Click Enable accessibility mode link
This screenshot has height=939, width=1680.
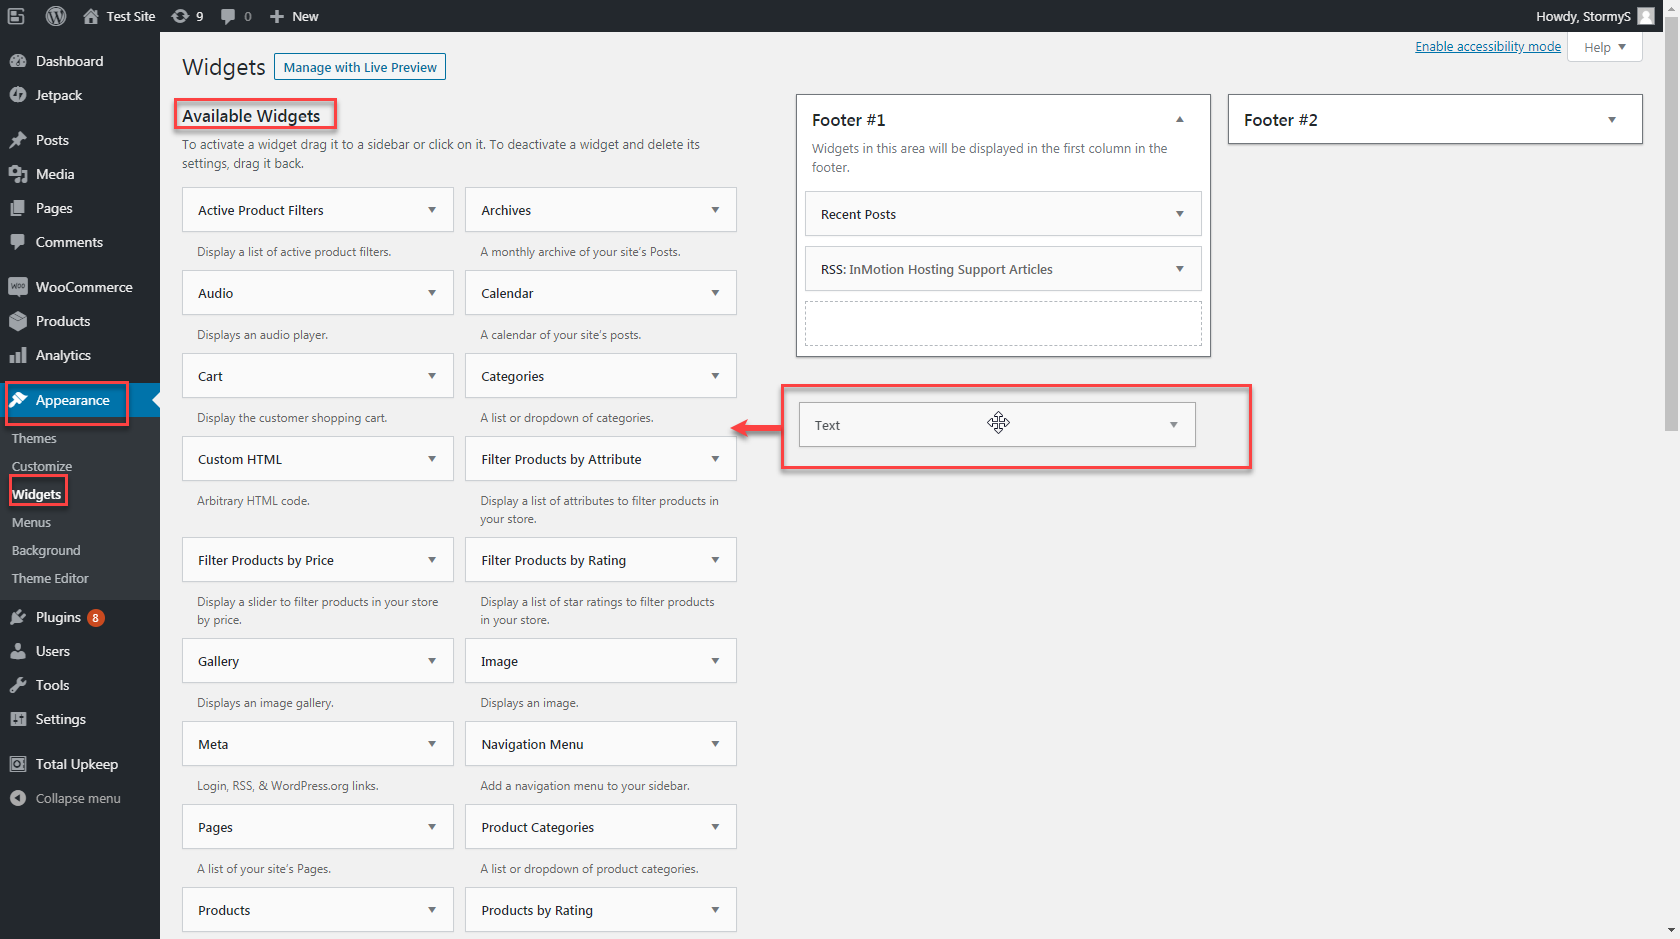[1487, 46]
